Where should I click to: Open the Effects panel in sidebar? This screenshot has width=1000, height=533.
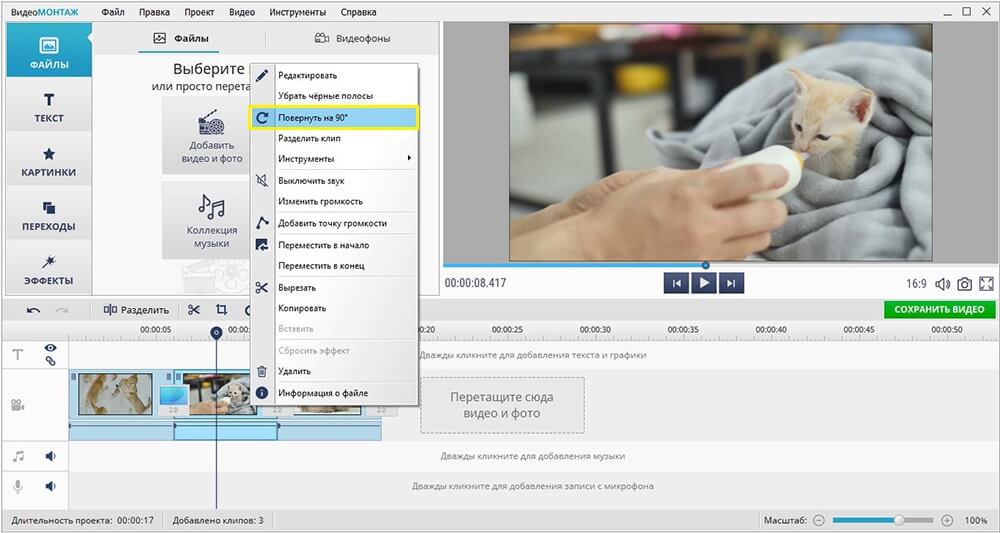coord(48,270)
